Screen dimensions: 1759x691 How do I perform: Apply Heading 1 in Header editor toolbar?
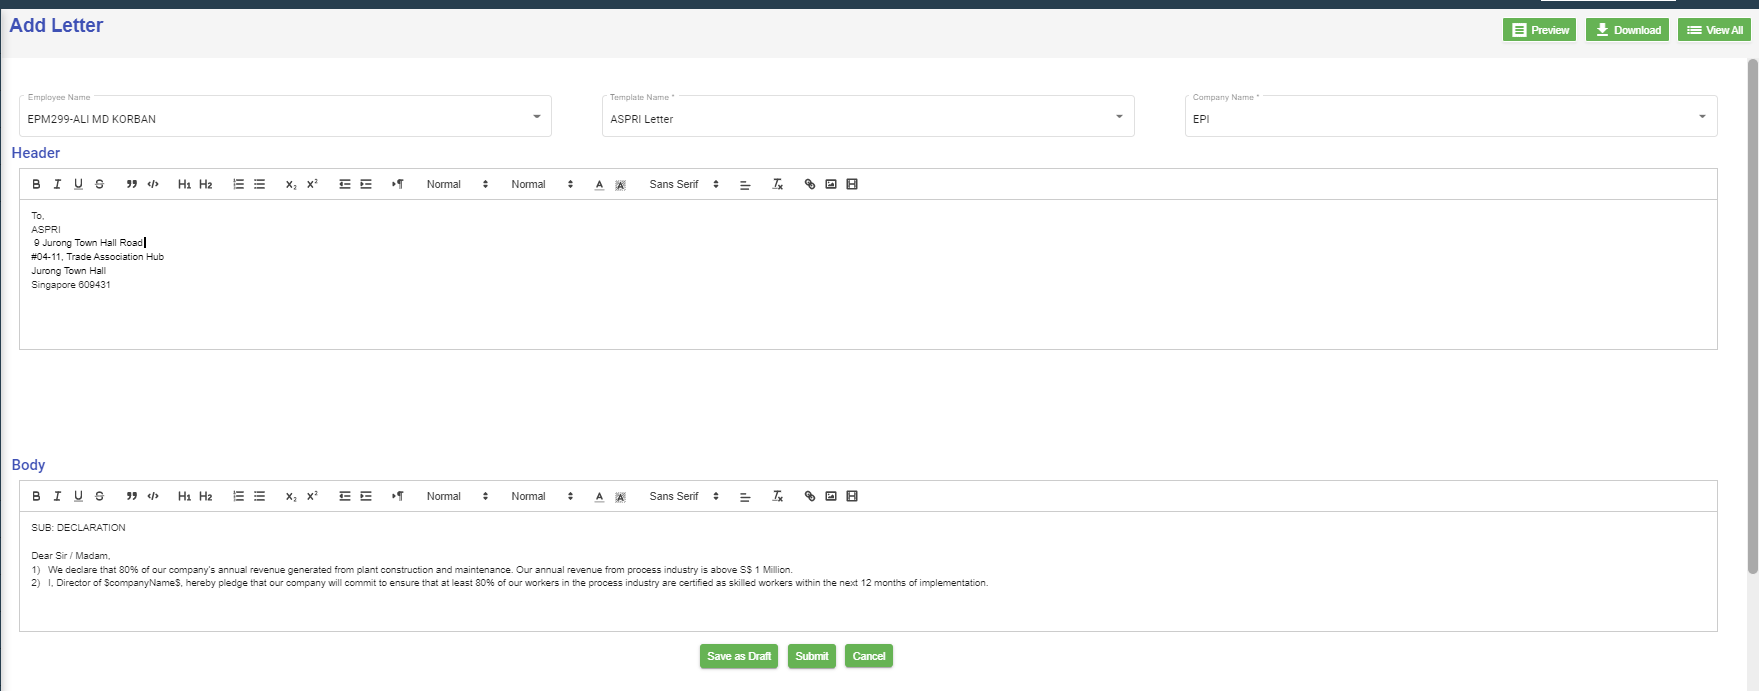point(184,184)
